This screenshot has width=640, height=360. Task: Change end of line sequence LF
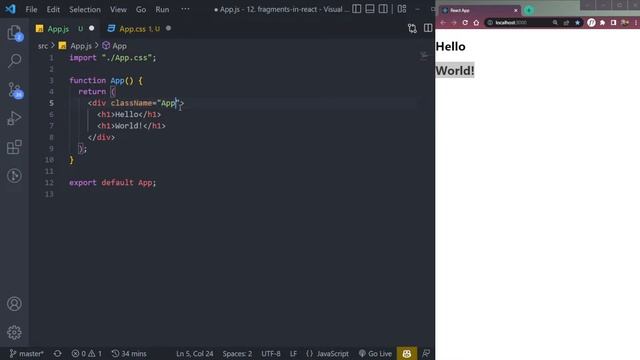pos(293,353)
